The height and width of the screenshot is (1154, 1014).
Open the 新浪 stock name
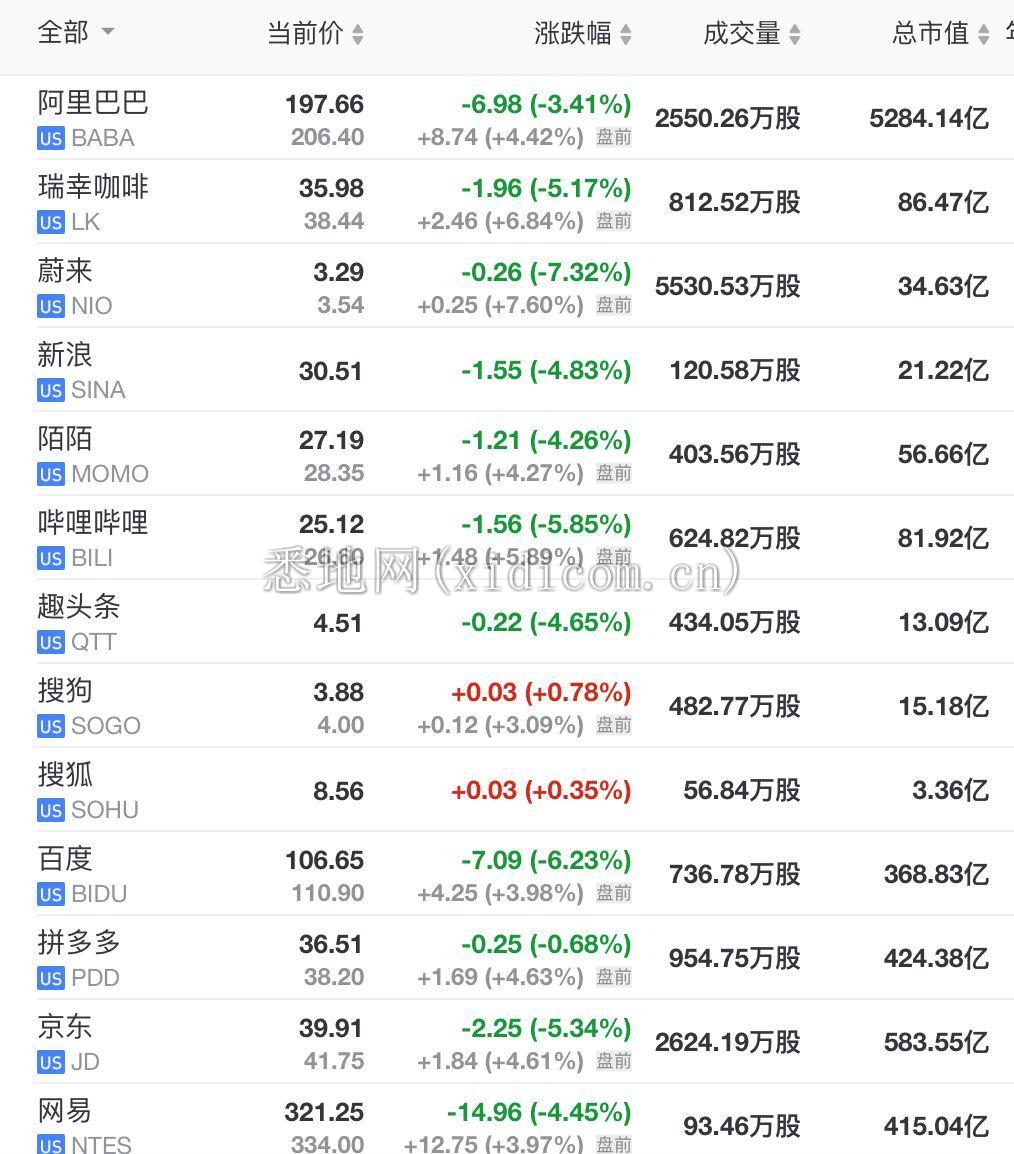[65, 355]
